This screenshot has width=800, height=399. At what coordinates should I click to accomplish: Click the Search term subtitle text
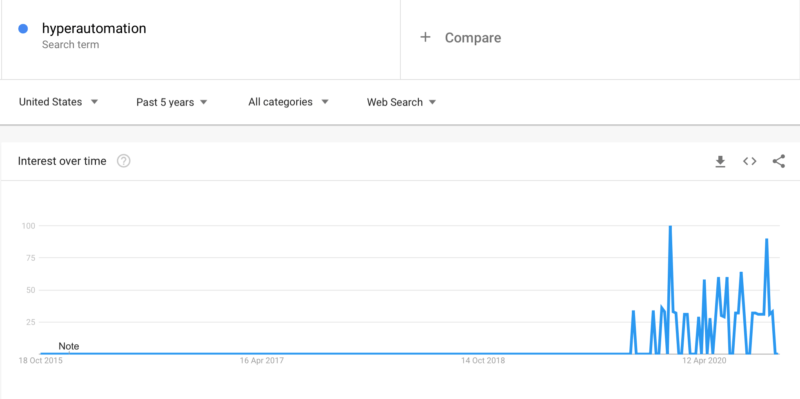(x=70, y=44)
